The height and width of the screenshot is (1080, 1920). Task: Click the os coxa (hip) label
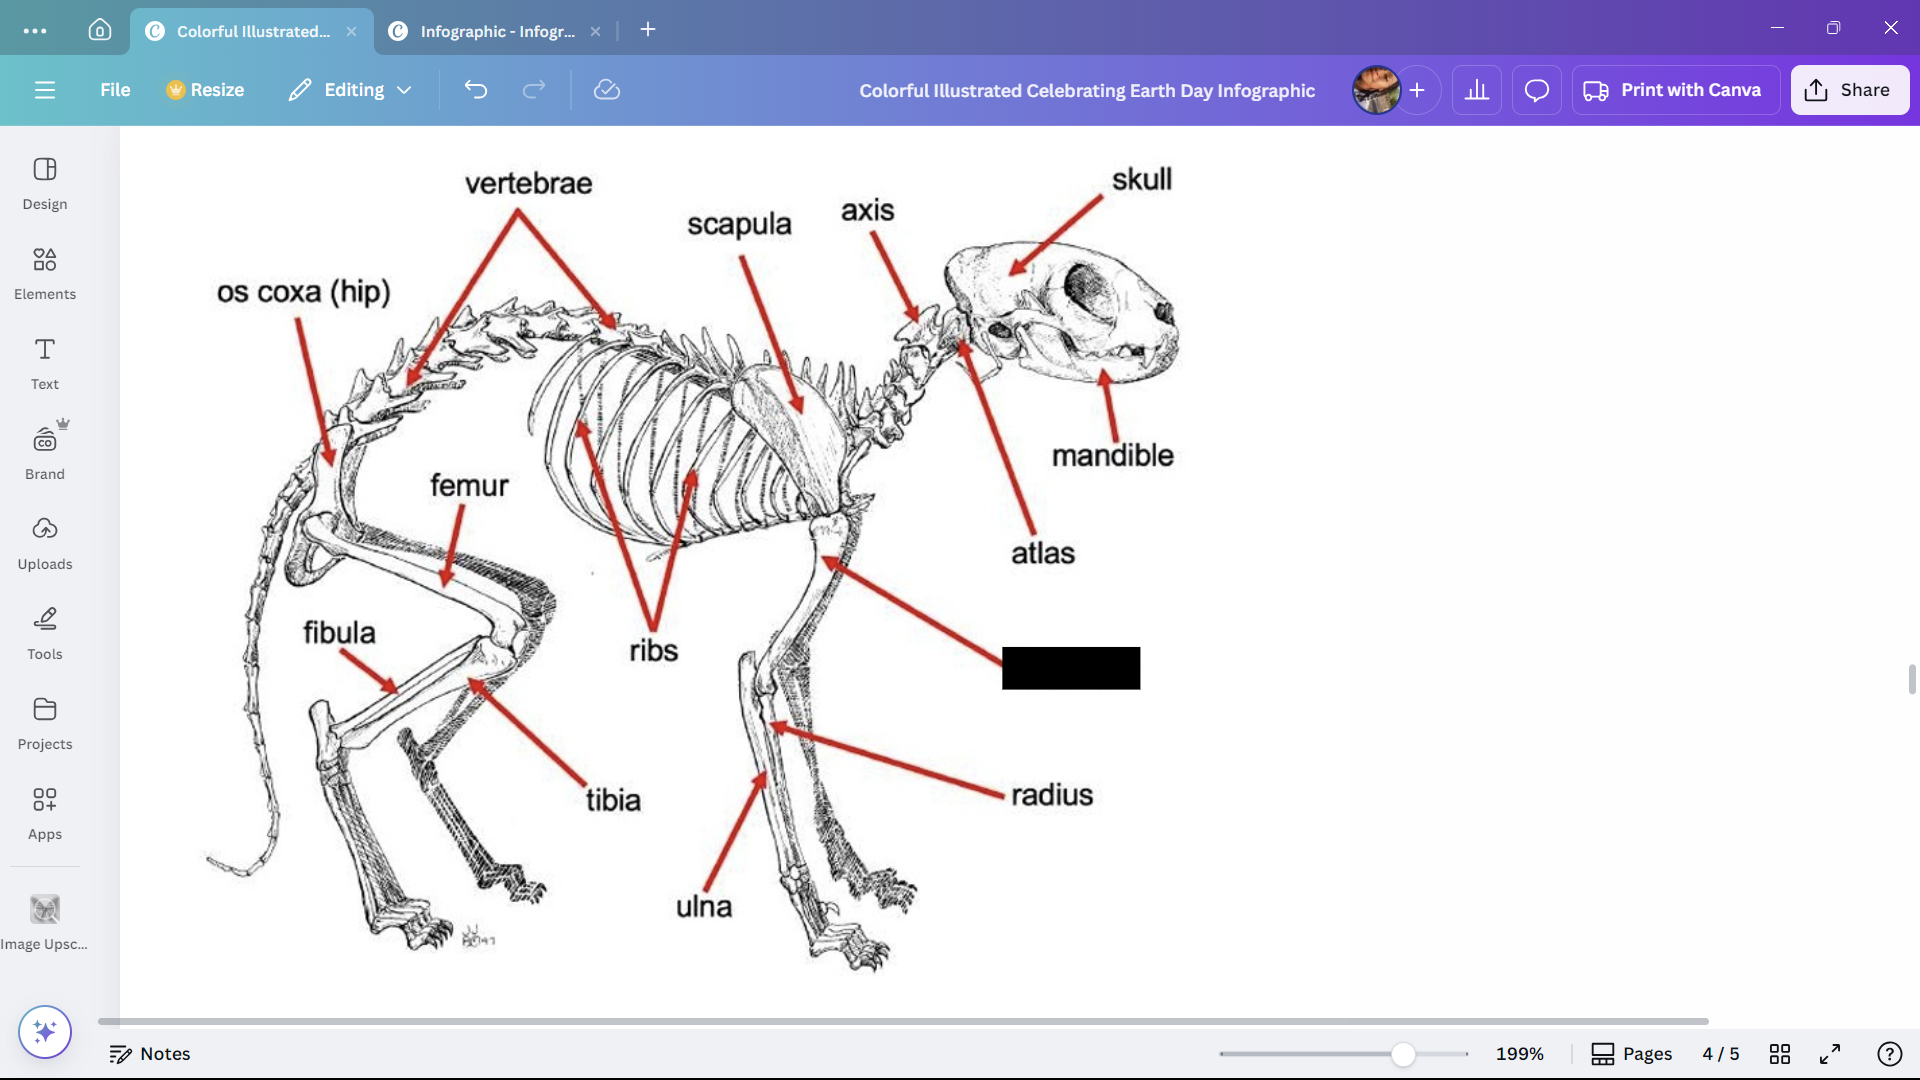pyautogui.click(x=303, y=292)
